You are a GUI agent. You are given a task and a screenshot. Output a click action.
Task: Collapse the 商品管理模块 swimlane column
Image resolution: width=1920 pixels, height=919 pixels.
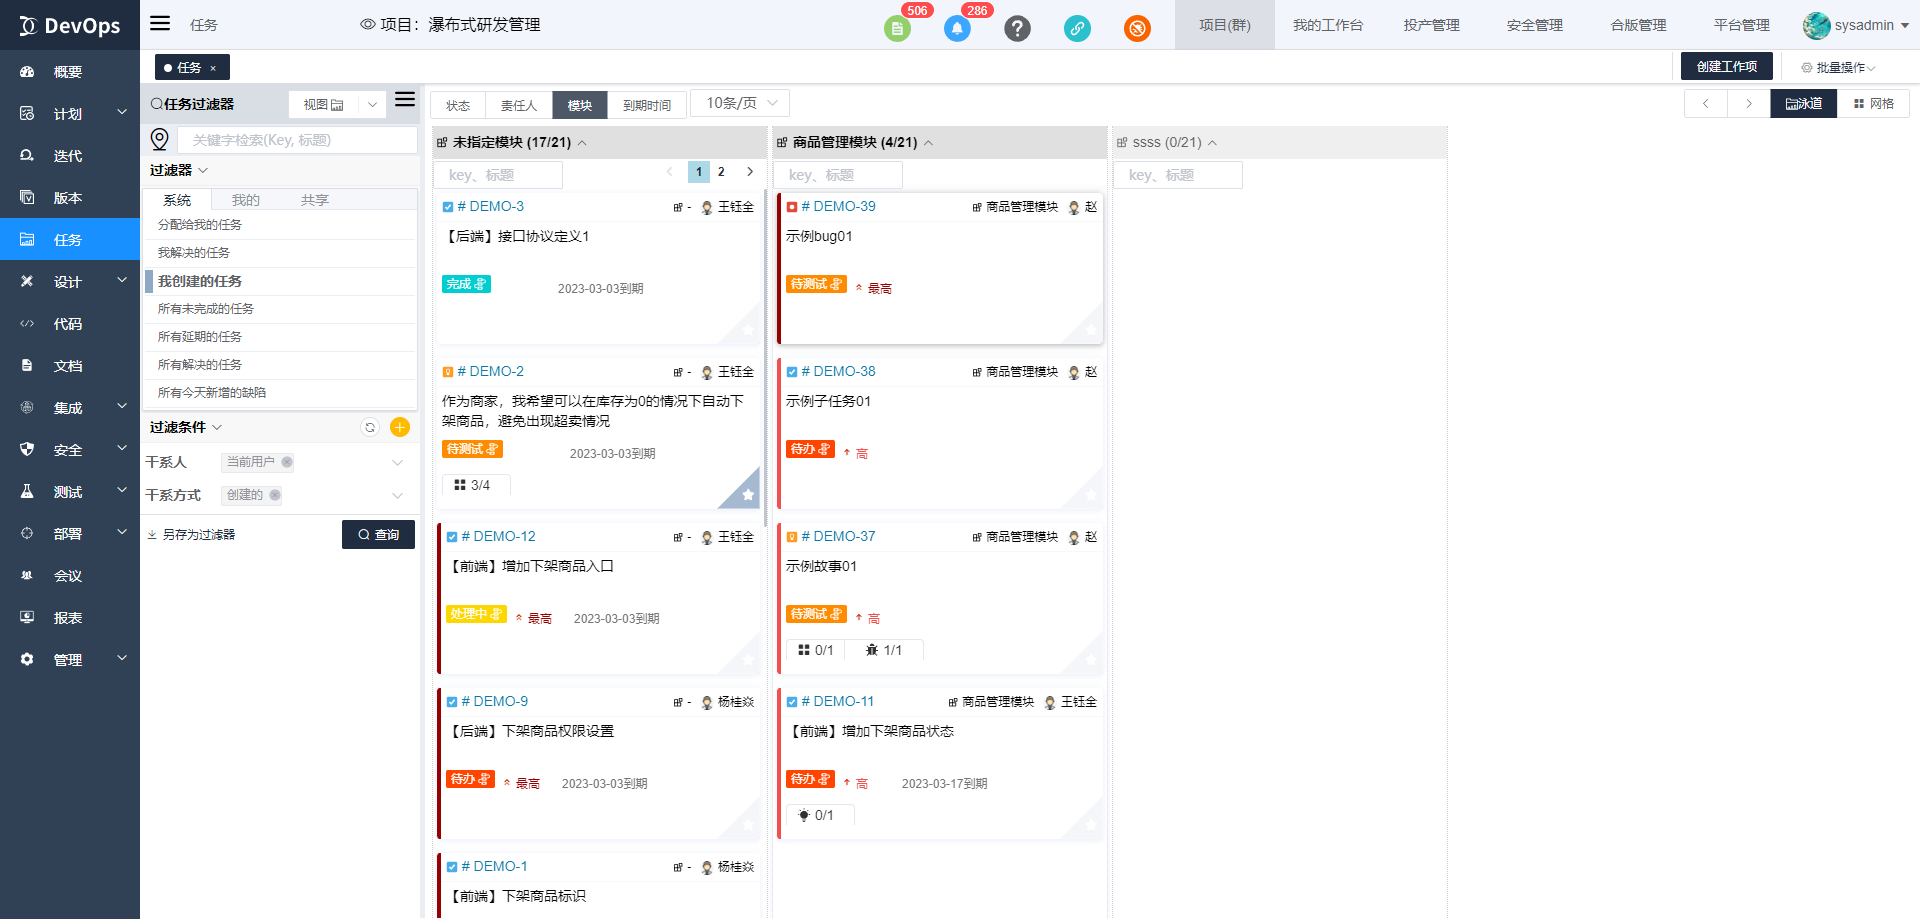pyautogui.click(x=928, y=143)
